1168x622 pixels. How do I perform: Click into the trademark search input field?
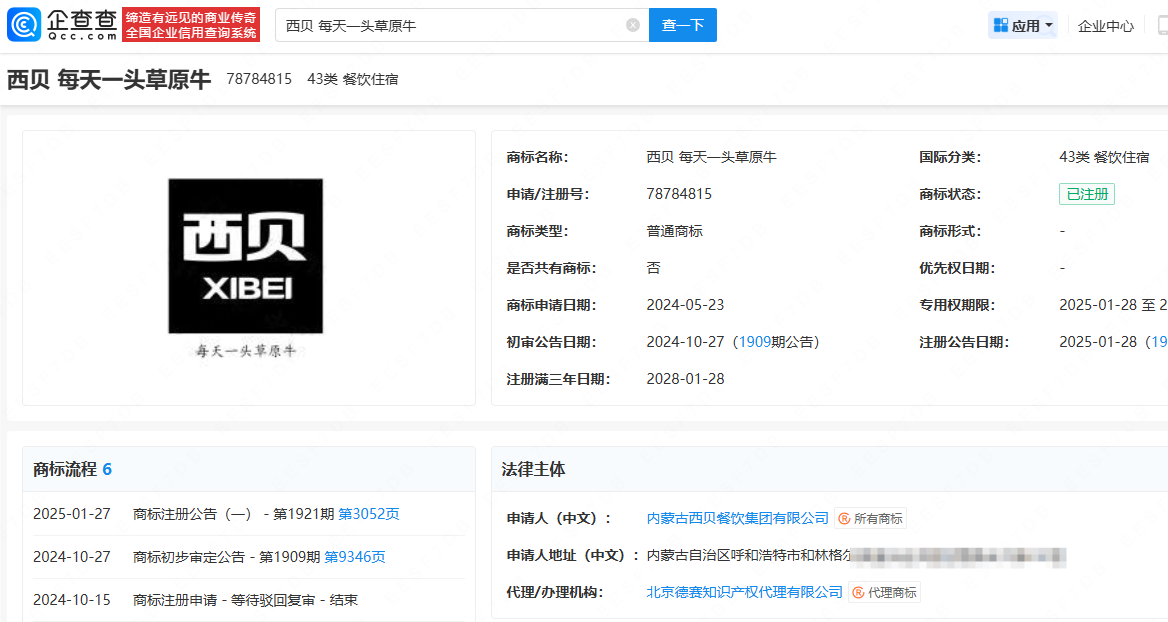click(x=450, y=25)
